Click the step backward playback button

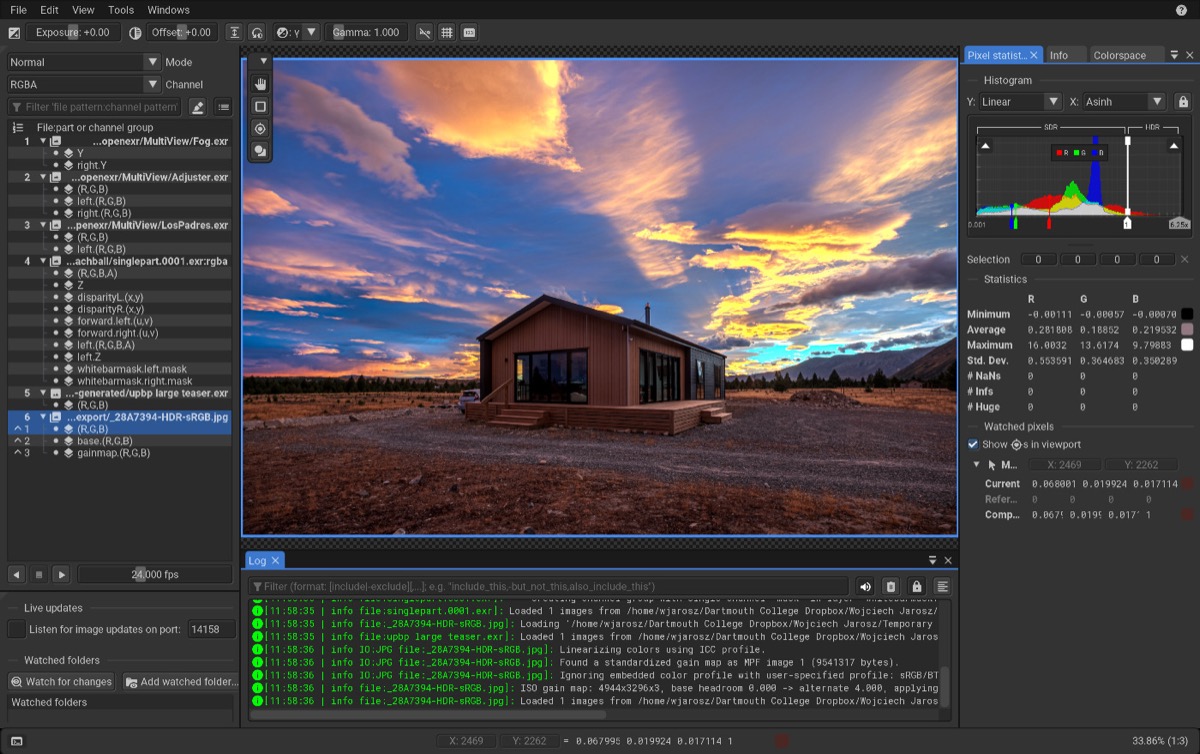(16, 574)
